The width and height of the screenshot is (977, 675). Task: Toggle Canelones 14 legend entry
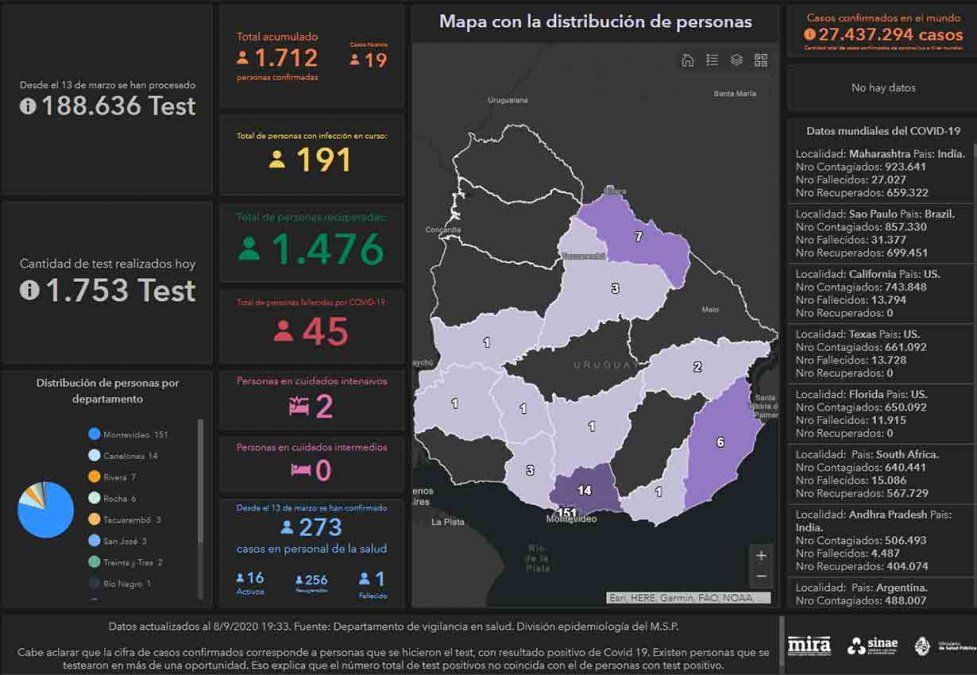(x=123, y=456)
